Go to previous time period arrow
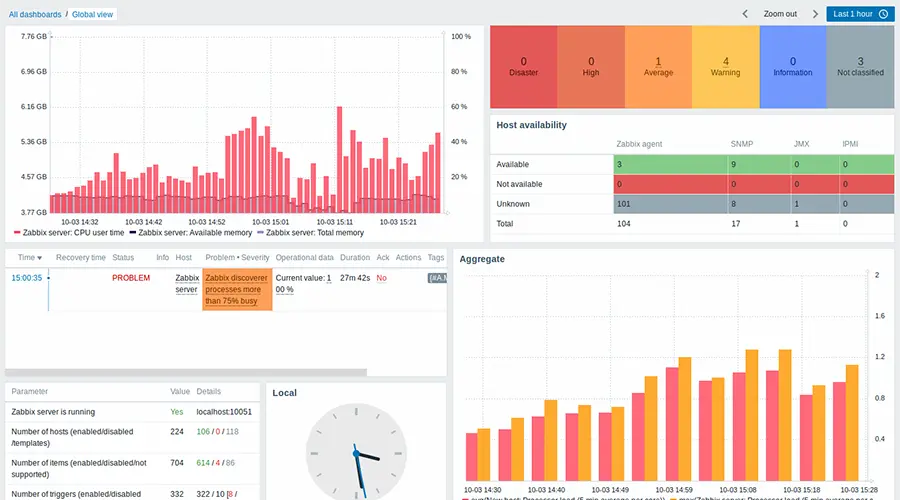 (745, 14)
